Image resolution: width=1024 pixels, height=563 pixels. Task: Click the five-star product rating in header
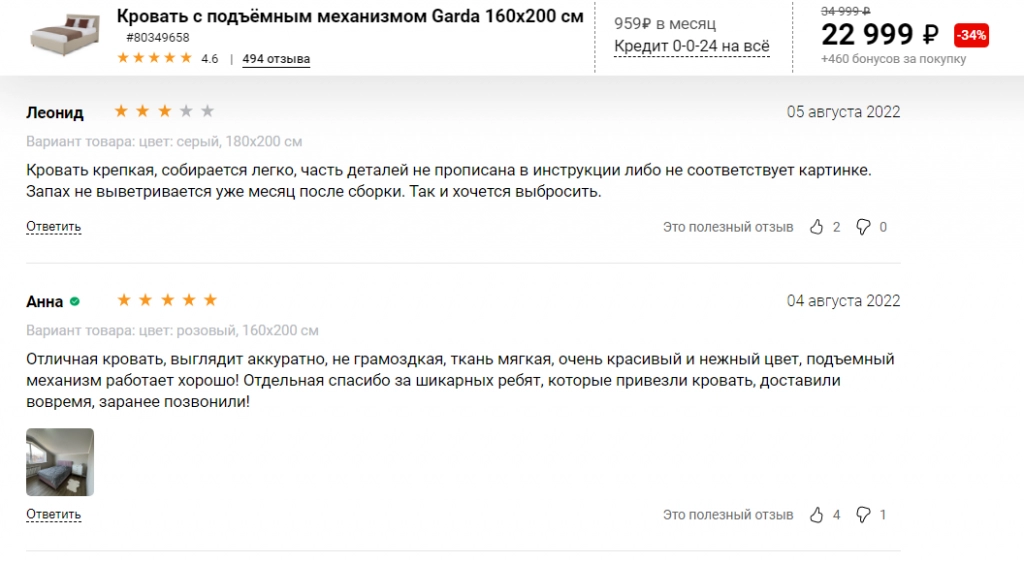pyautogui.click(x=154, y=58)
